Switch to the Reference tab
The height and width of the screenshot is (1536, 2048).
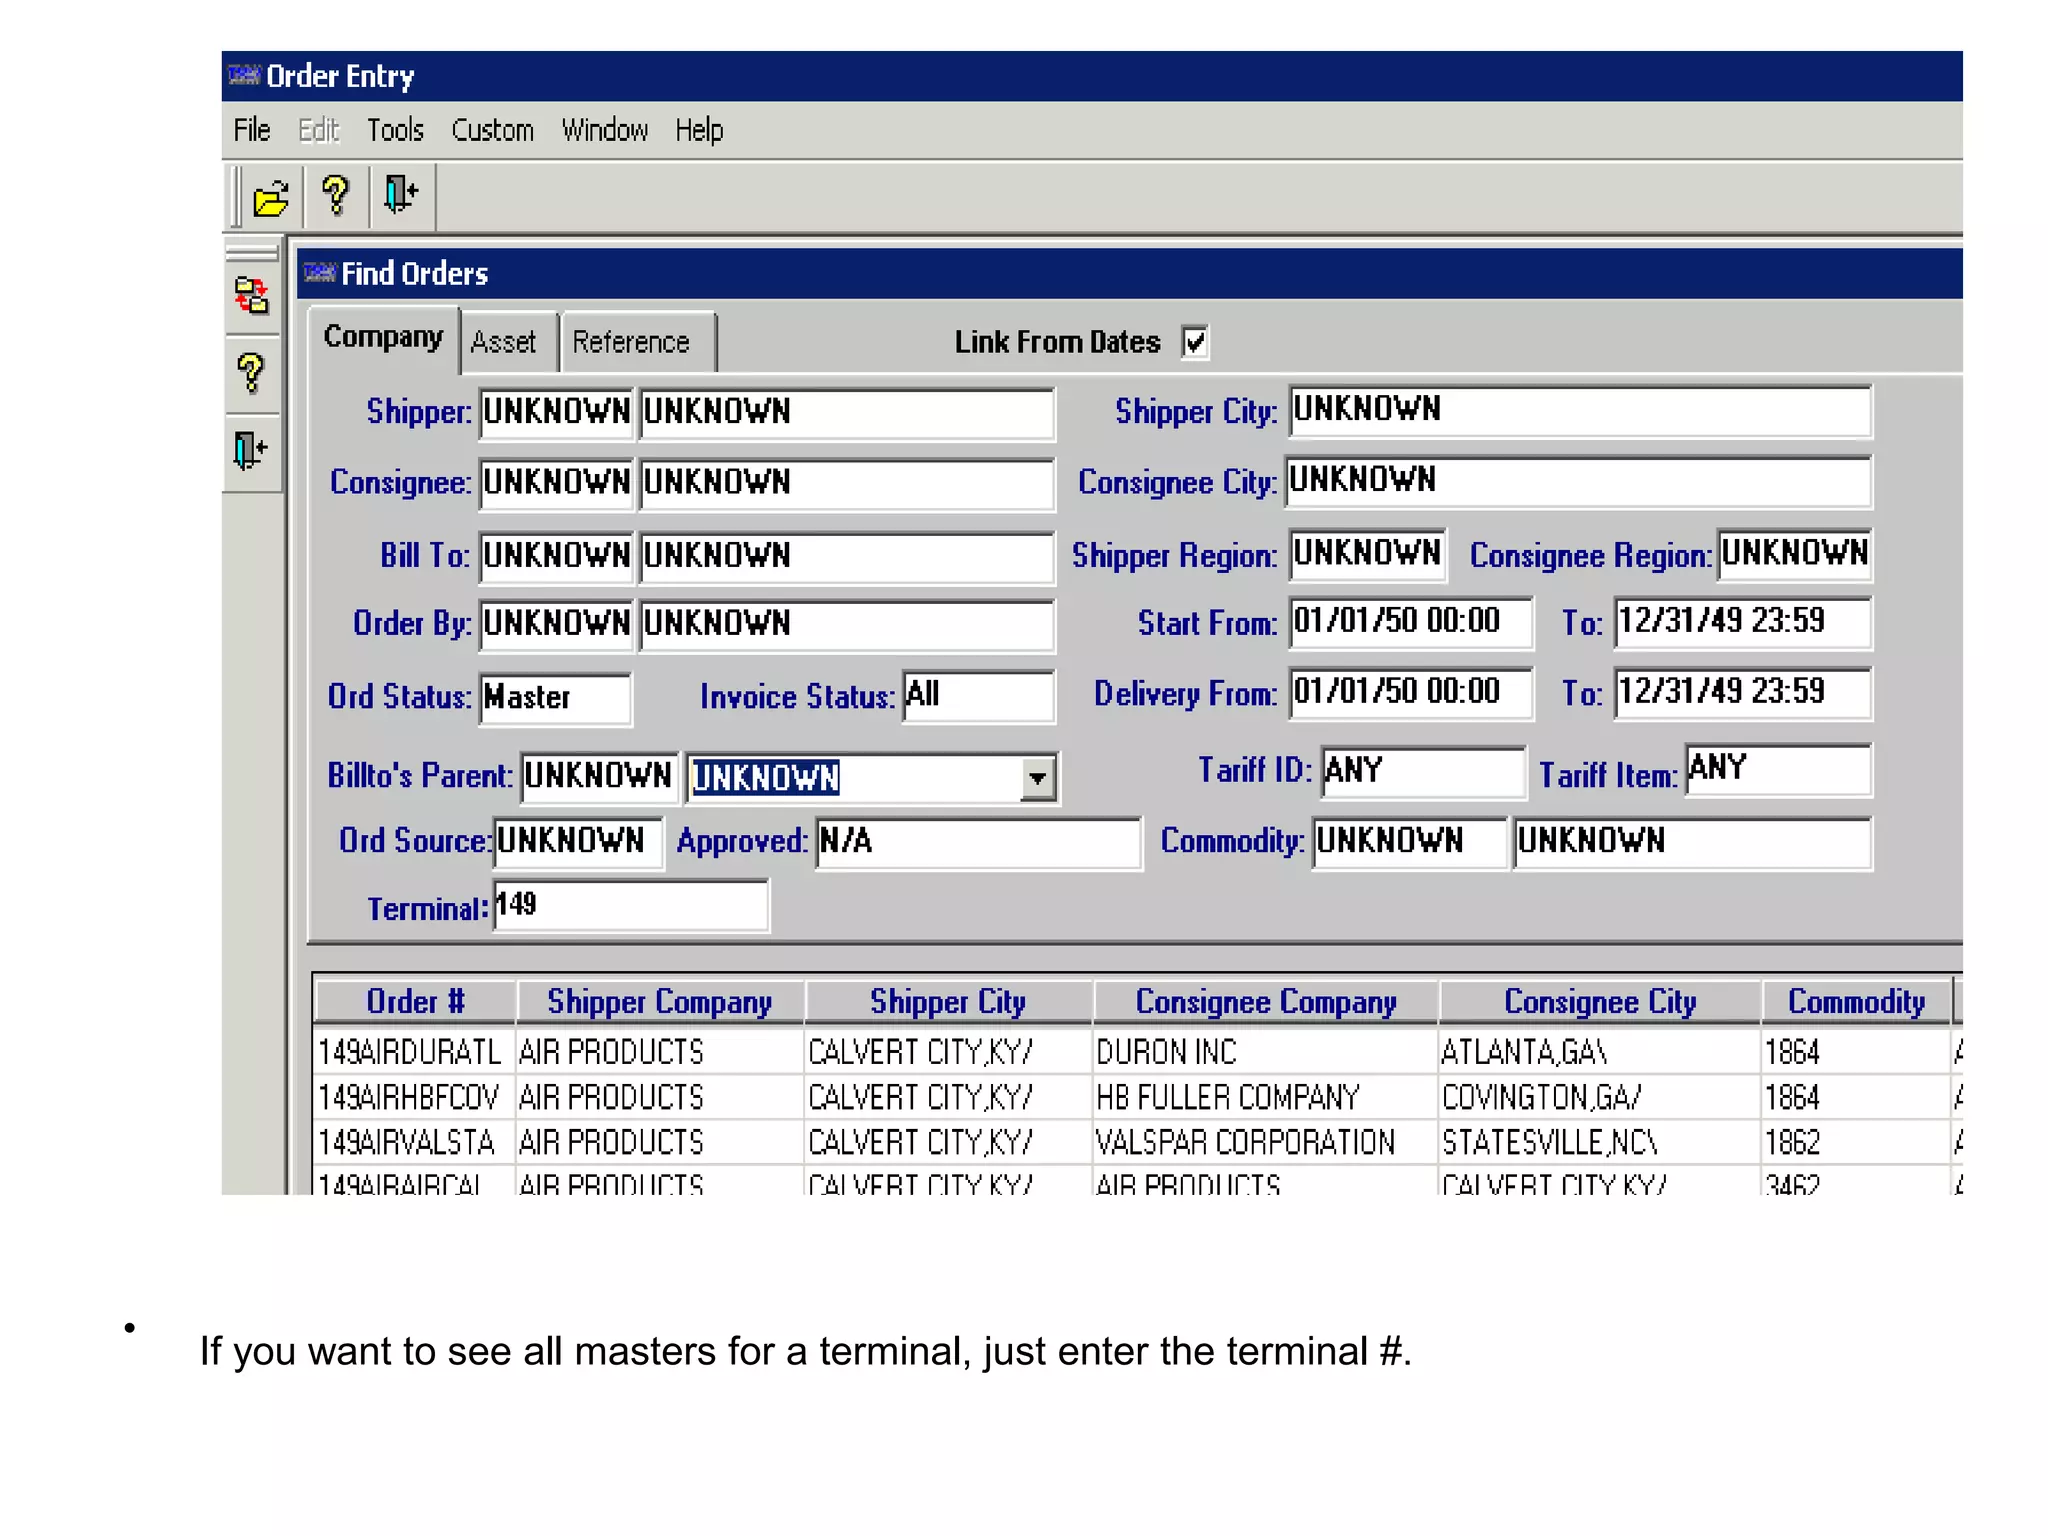[631, 343]
